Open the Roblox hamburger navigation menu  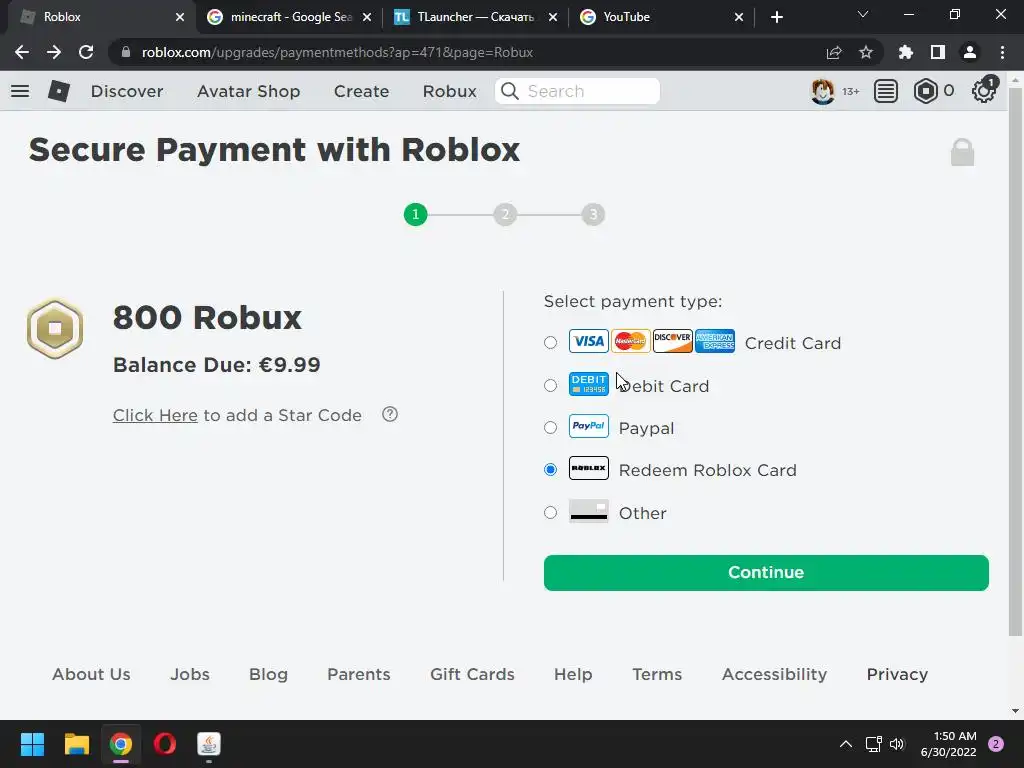20,91
